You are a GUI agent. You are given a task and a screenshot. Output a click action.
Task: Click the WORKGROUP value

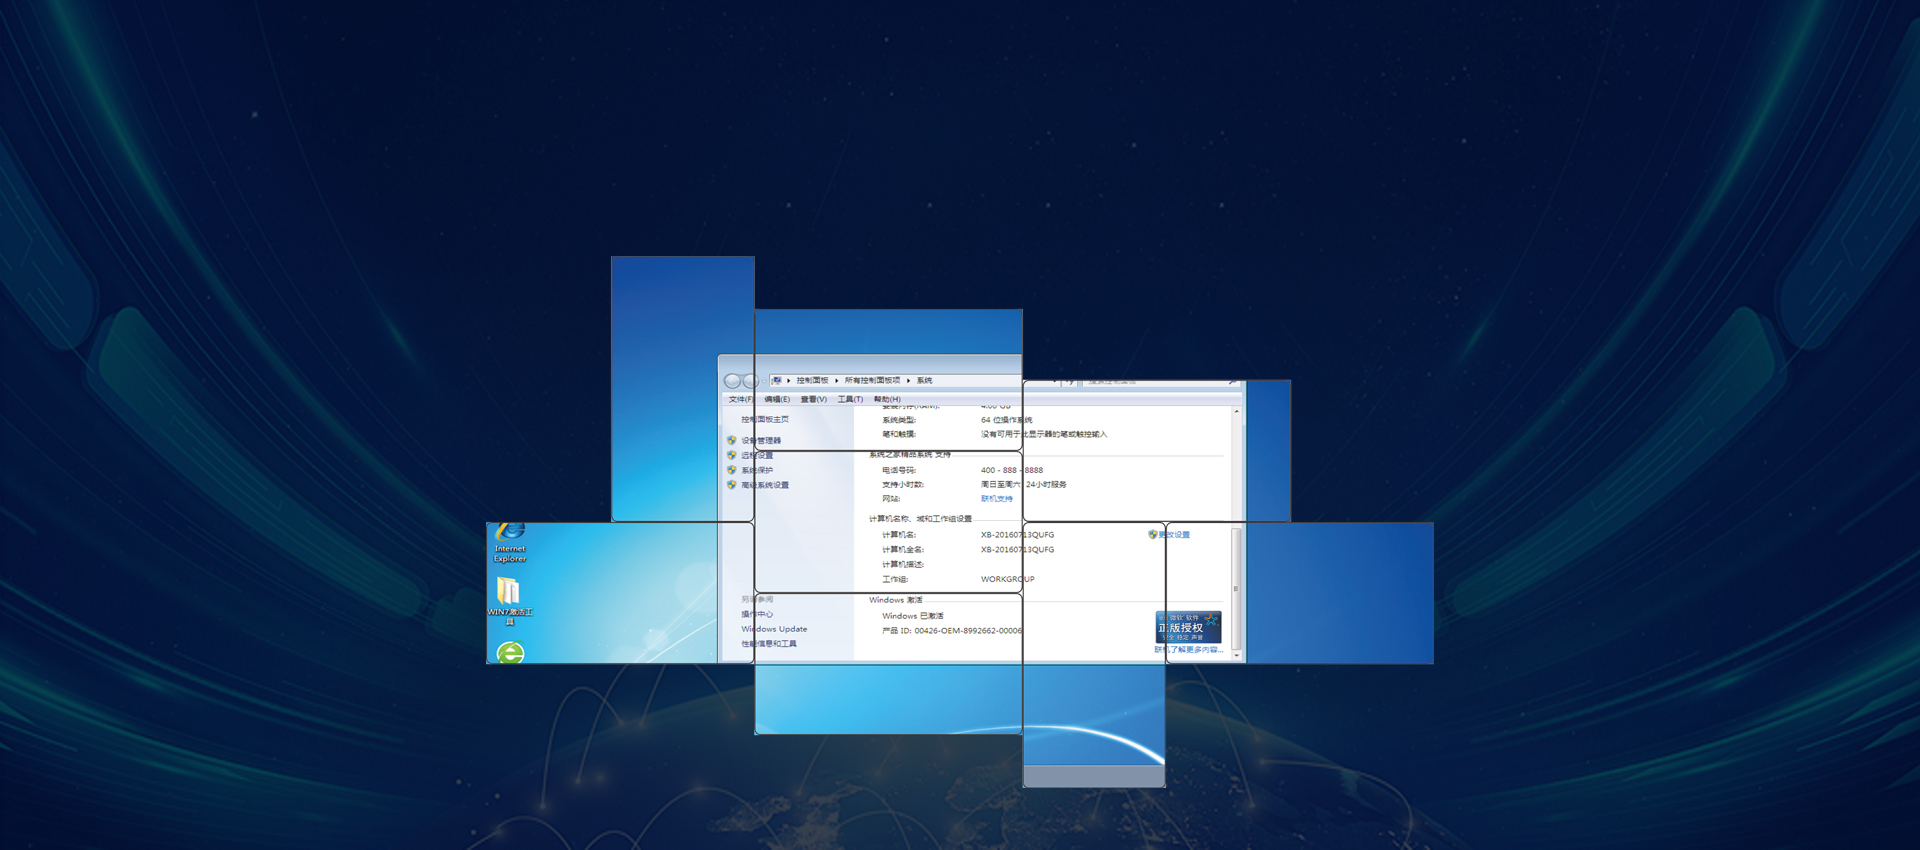[x=1007, y=579]
